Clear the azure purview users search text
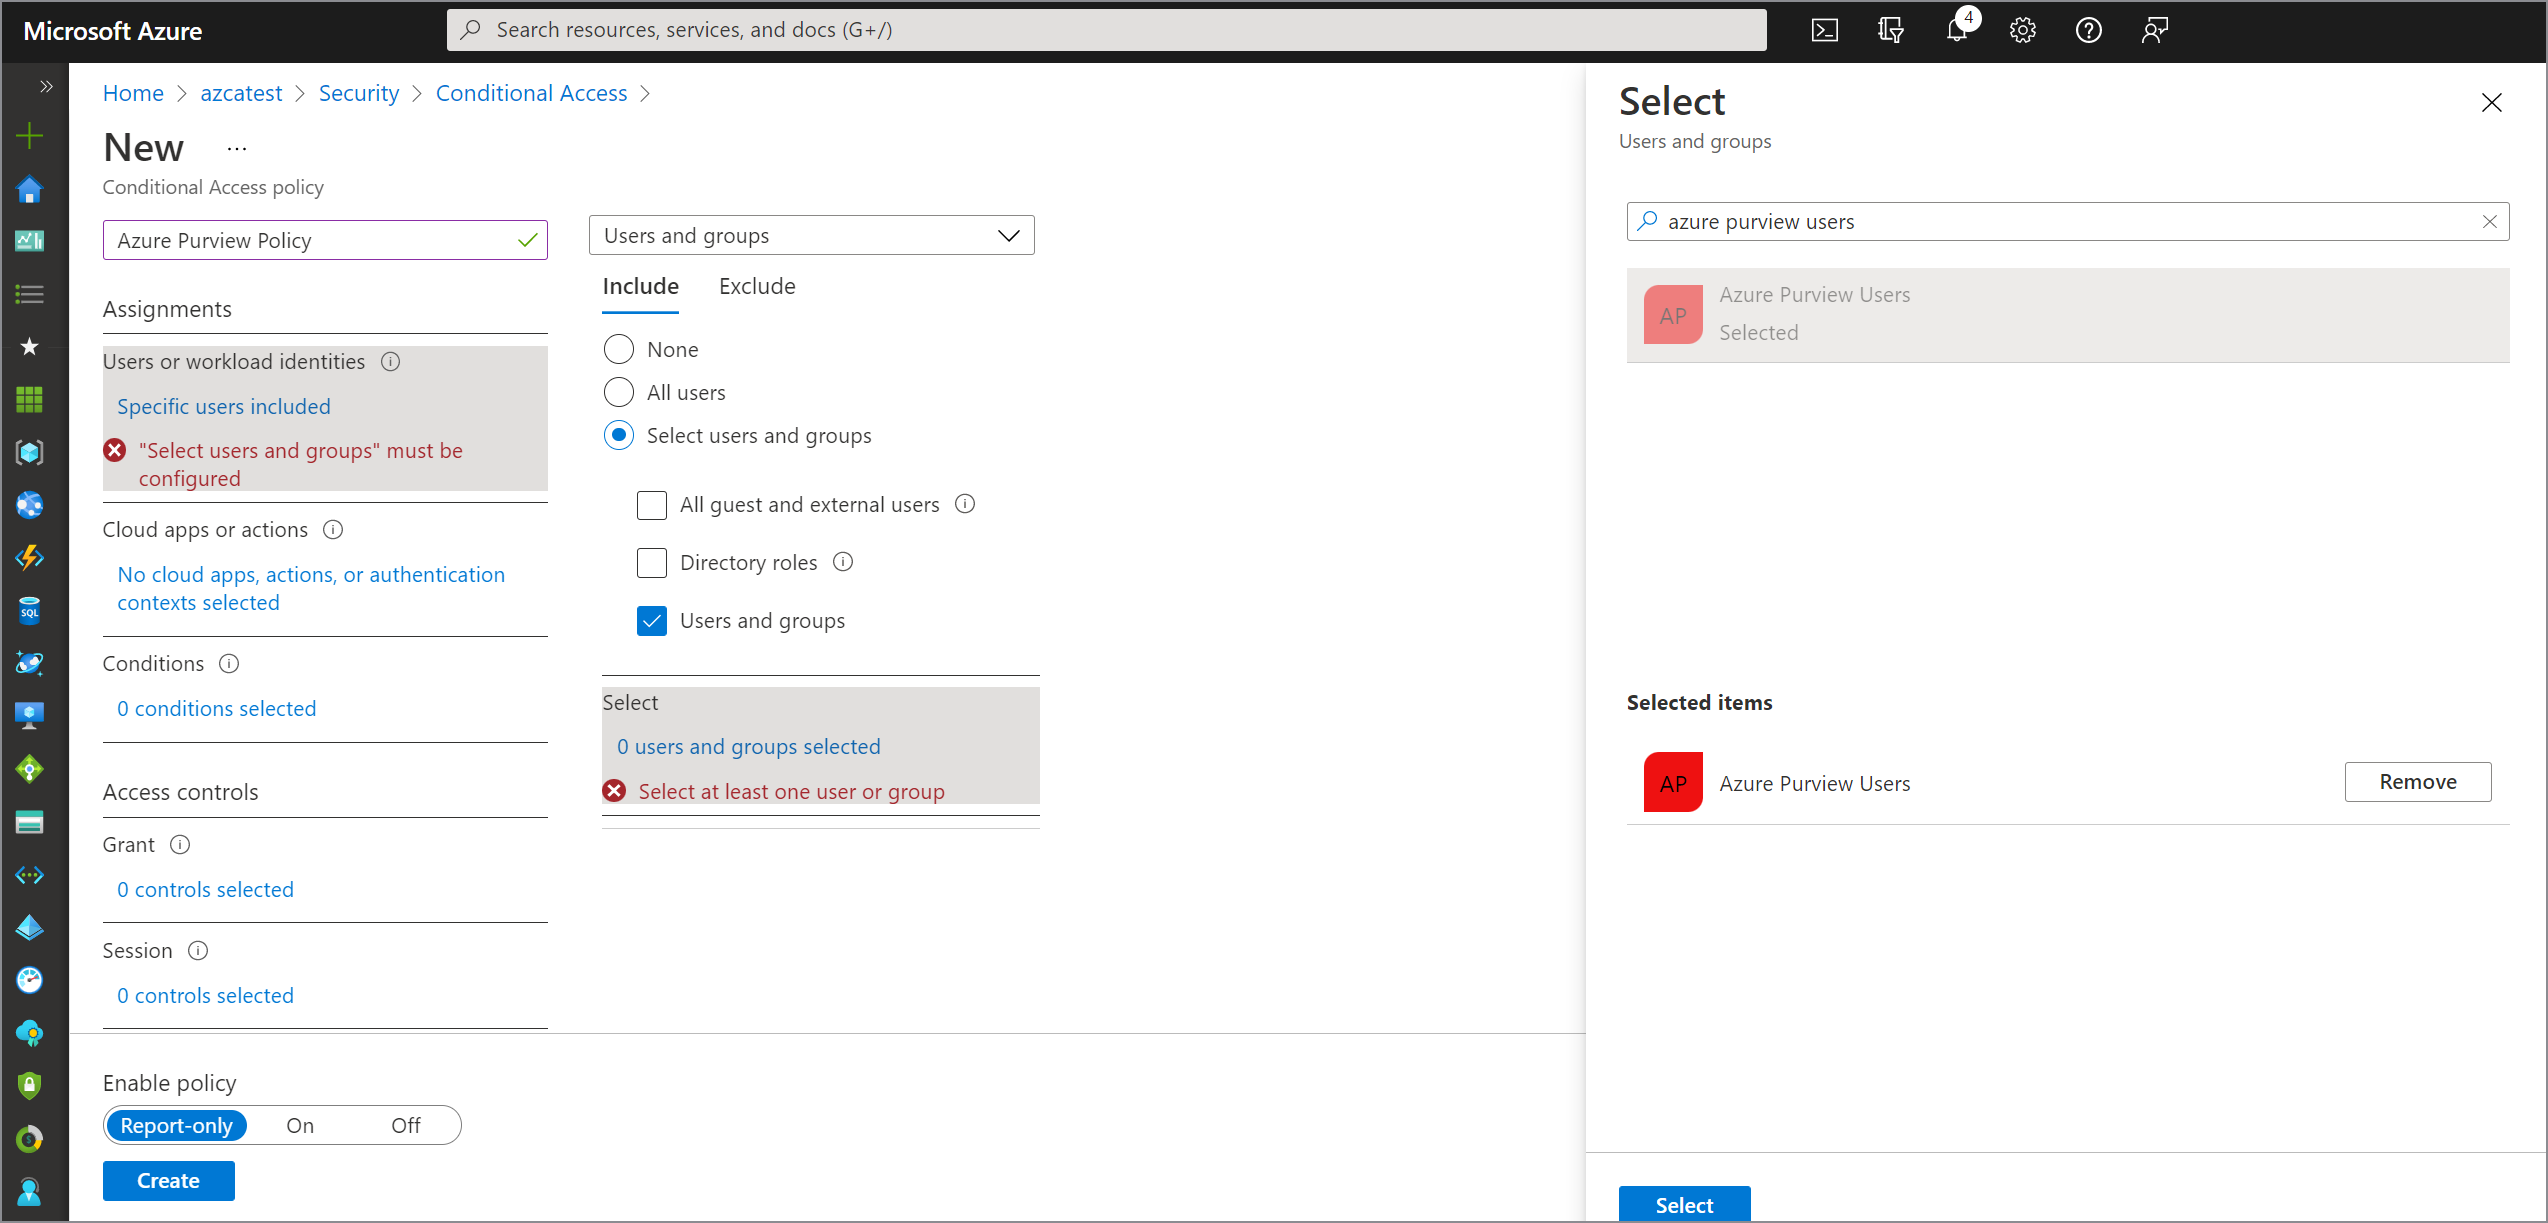The width and height of the screenshot is (2548, 1223). click(2489, 221)
